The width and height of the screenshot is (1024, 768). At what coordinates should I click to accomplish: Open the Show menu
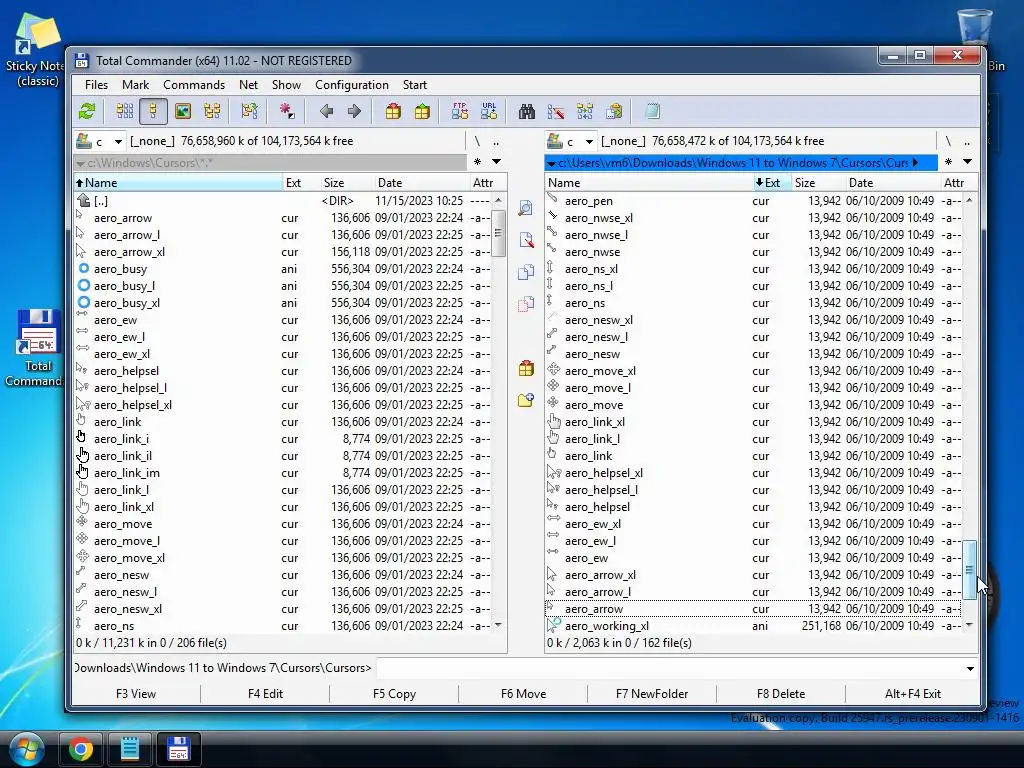pyautogui.click(x=286, y=85)
